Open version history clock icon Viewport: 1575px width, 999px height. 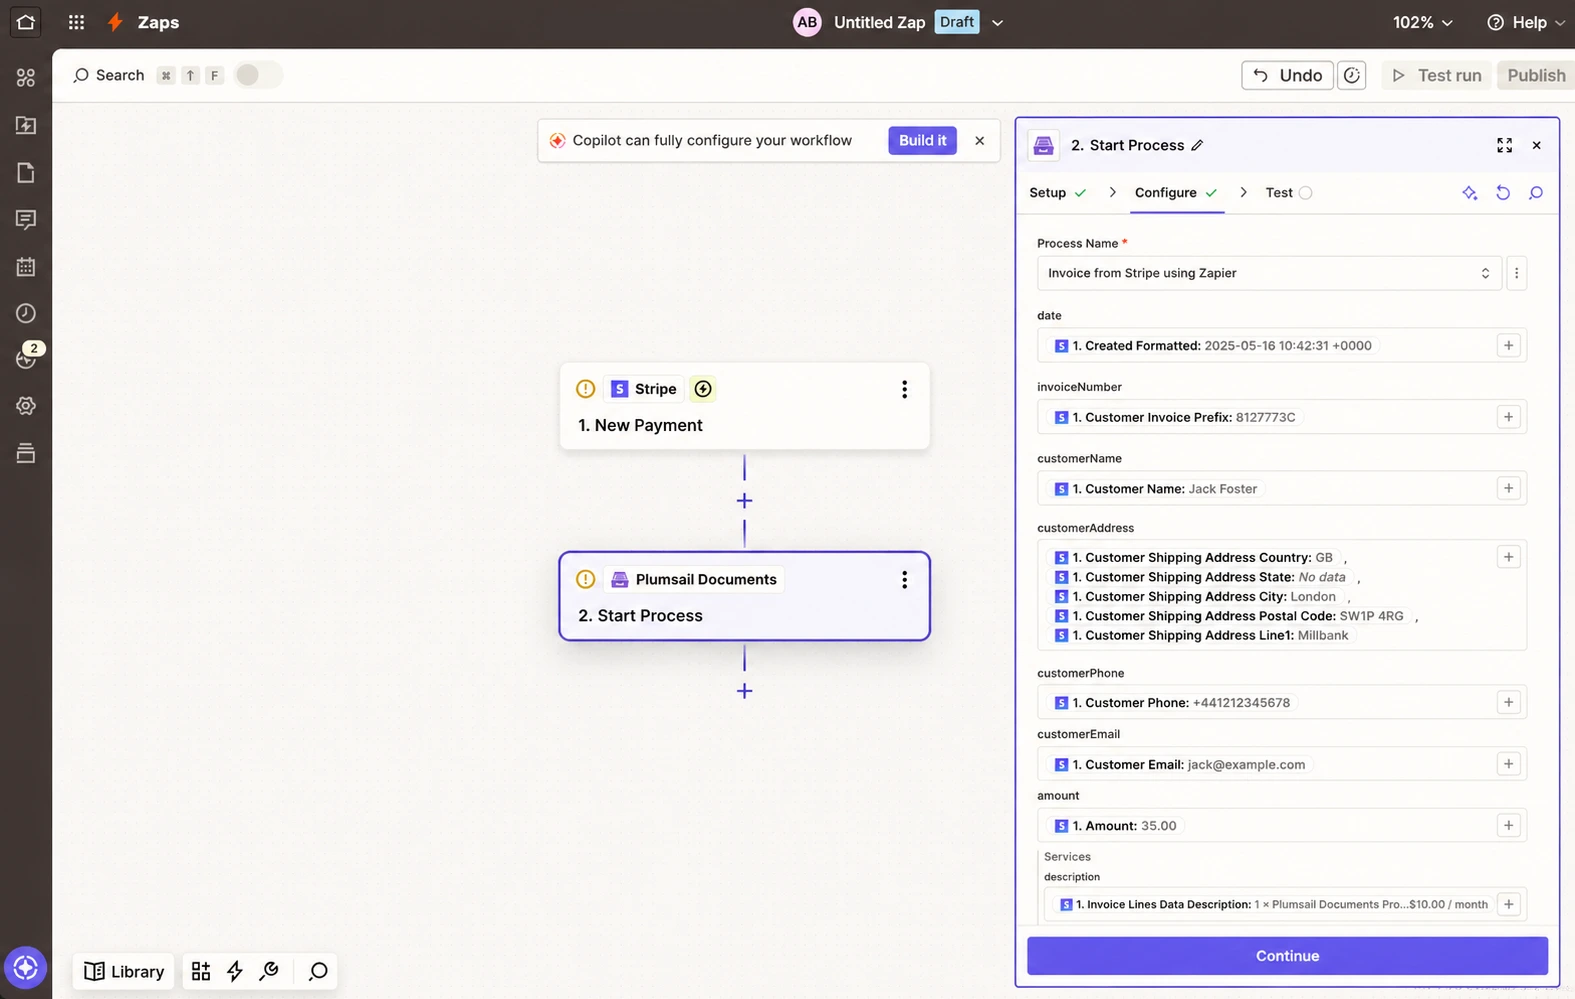point(1352,75)
